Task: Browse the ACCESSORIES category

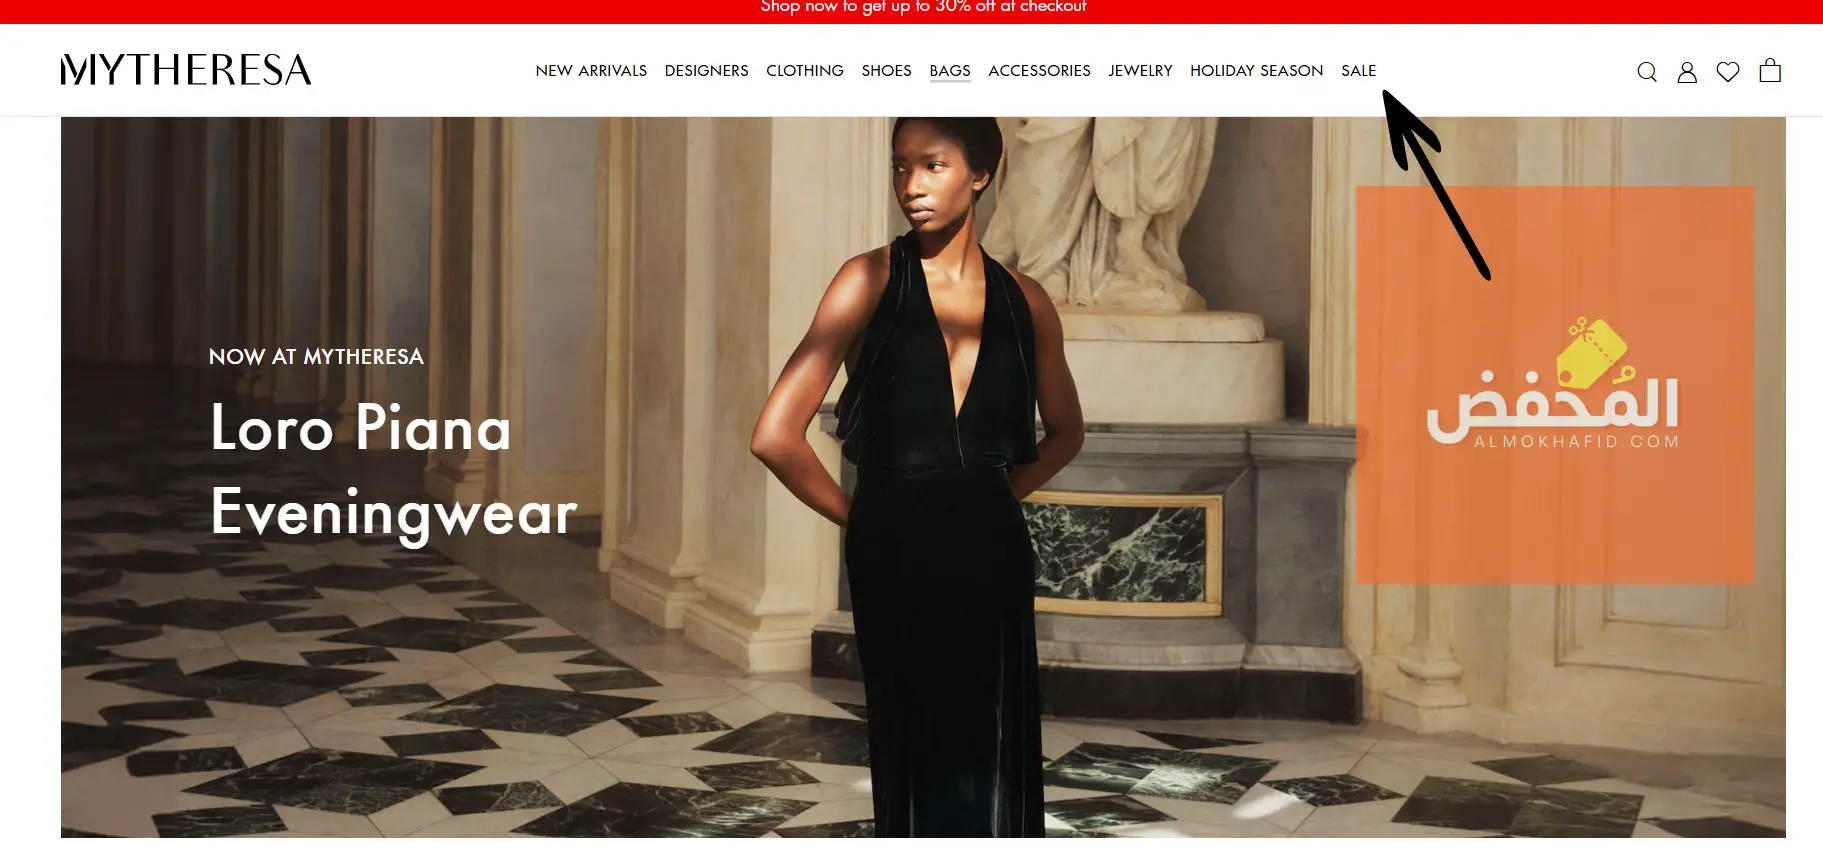Action: (1039, 71)
